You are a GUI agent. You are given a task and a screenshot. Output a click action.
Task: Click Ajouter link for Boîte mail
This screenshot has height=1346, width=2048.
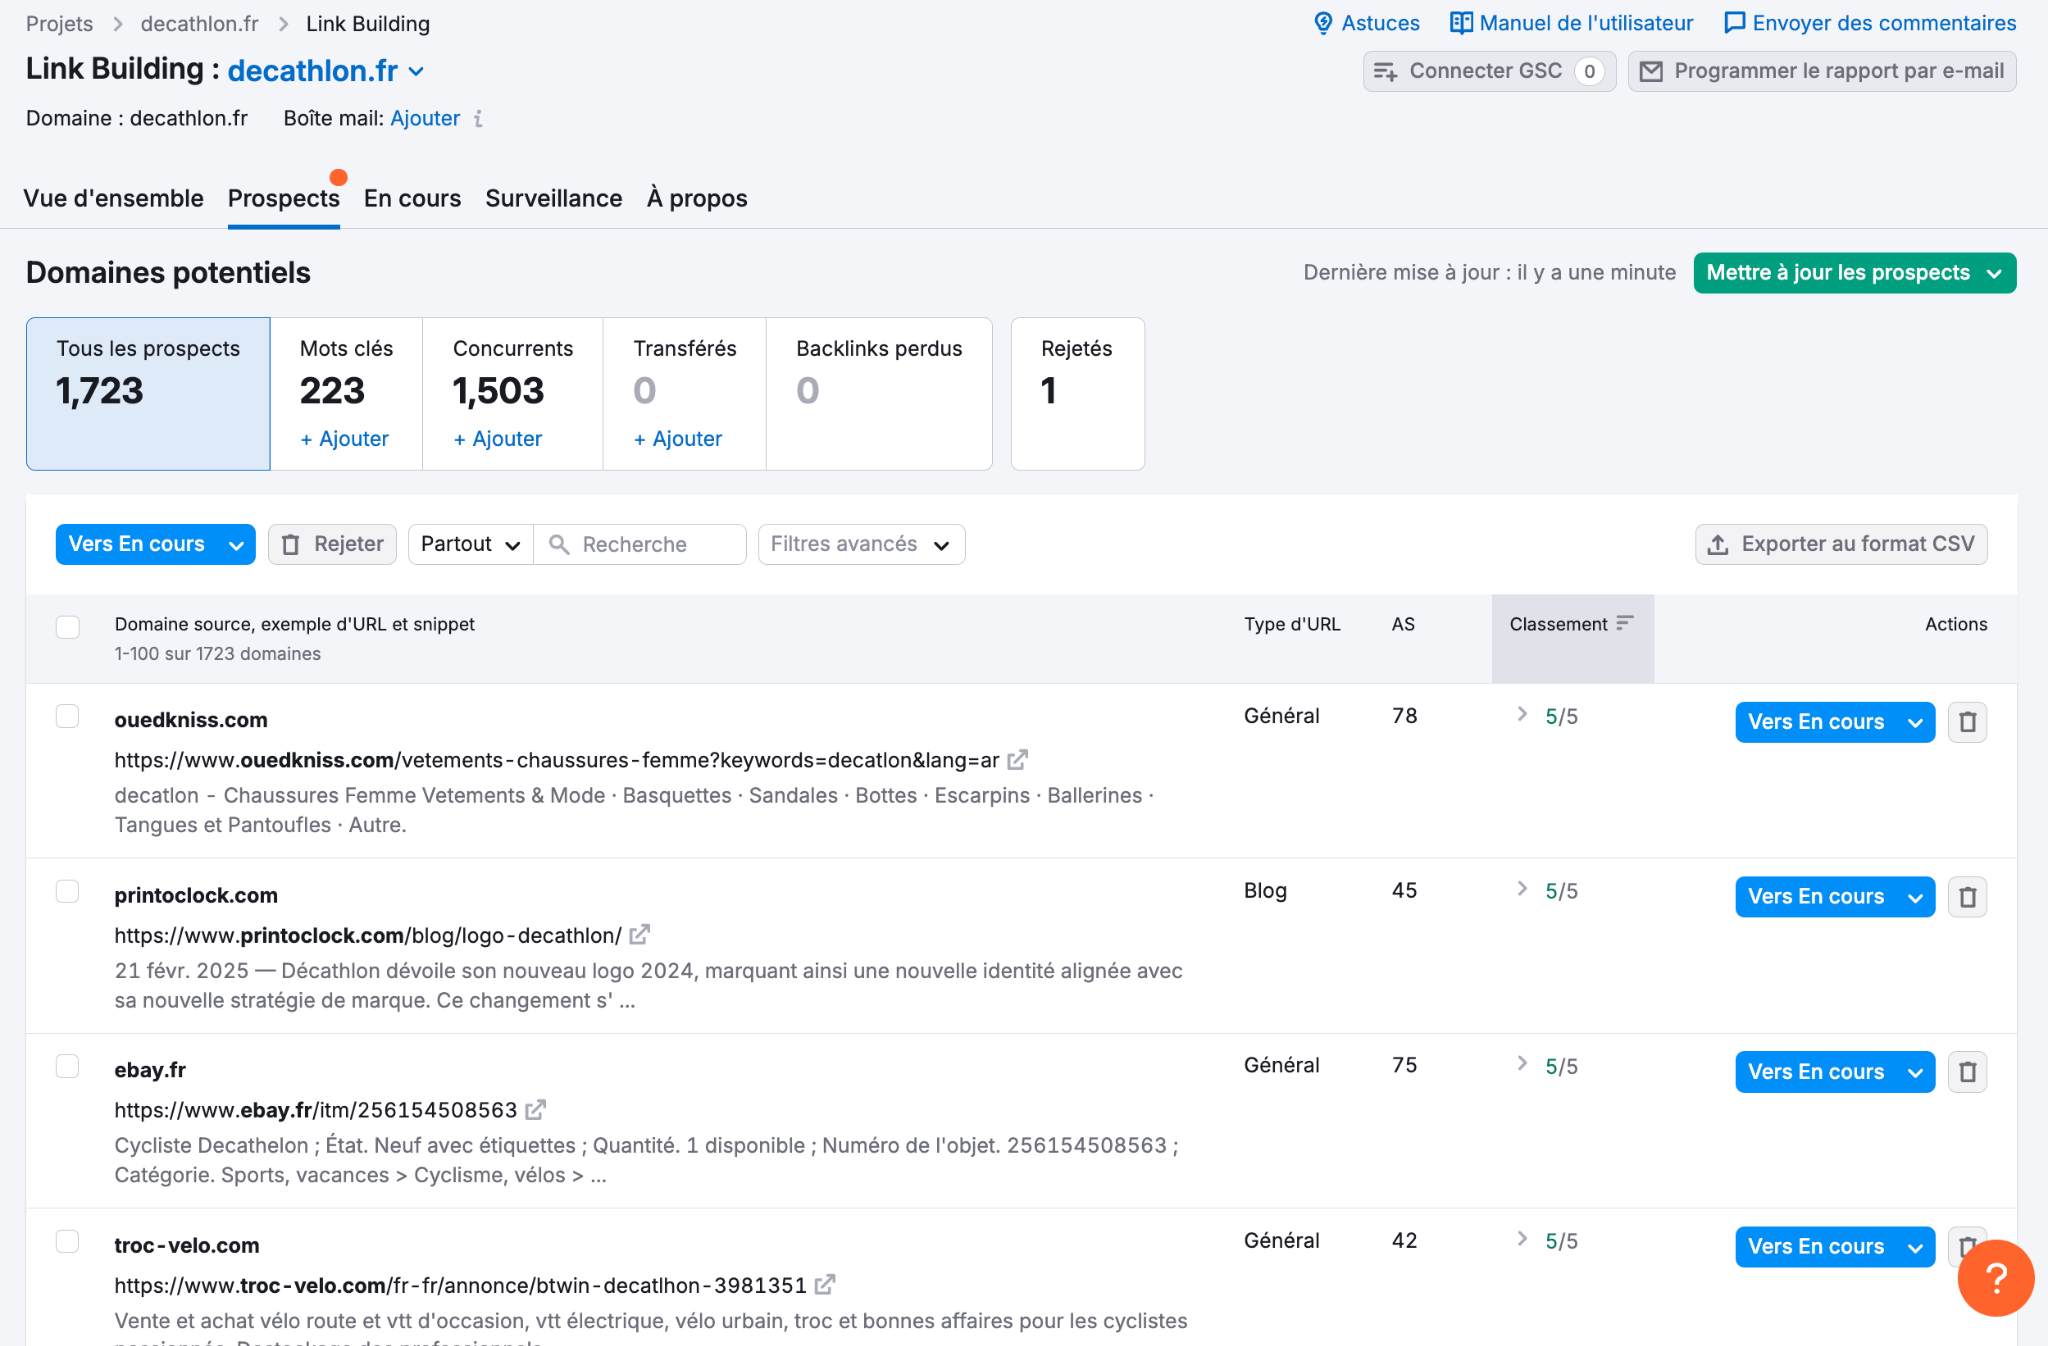tap(425, 119)
